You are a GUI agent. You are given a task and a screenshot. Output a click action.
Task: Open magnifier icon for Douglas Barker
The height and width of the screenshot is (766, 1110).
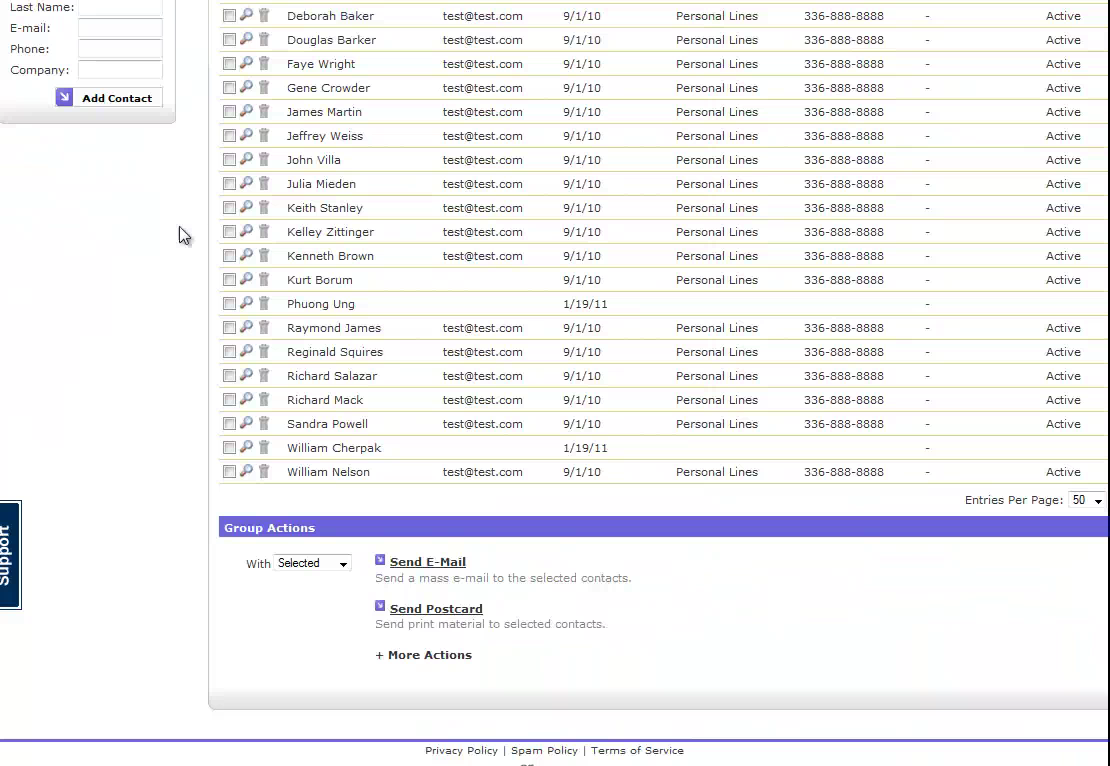pos(246,39)
